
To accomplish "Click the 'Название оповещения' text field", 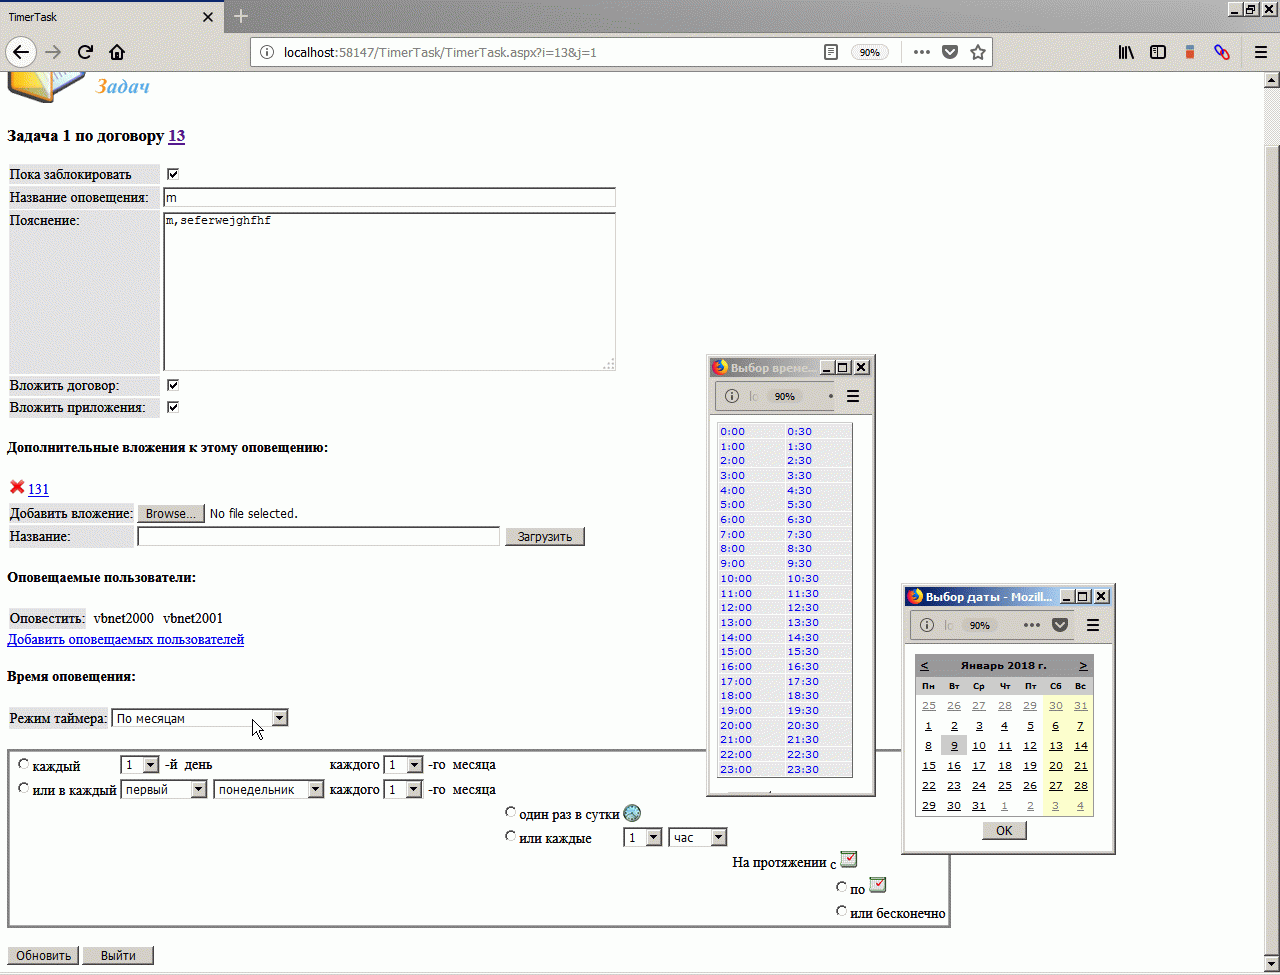I will (389, 197).
